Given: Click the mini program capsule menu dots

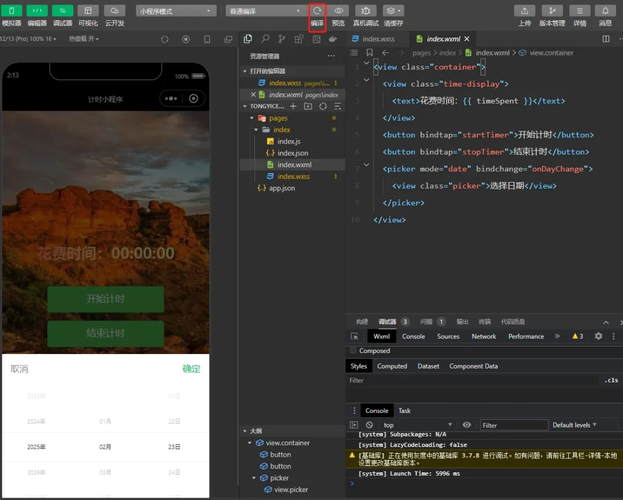Looking at the screenshot, I should 170,99.
